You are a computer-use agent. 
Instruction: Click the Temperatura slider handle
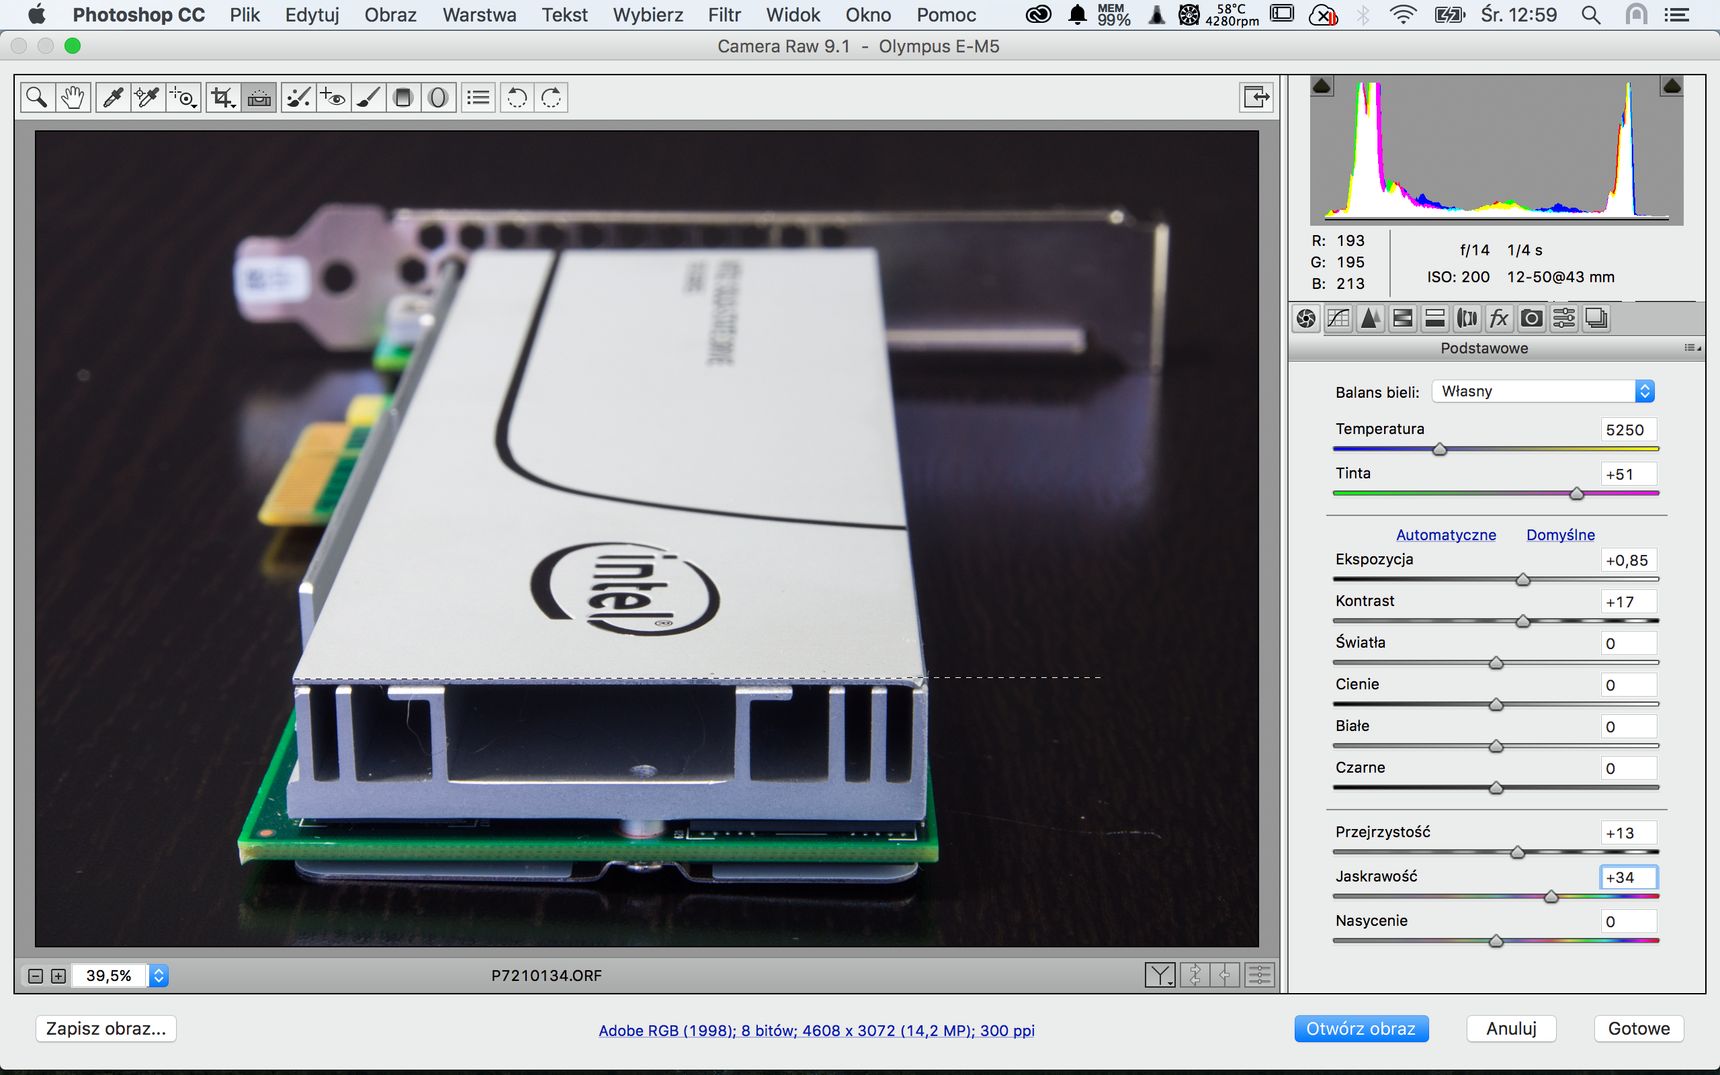[x=1440, y=450]
